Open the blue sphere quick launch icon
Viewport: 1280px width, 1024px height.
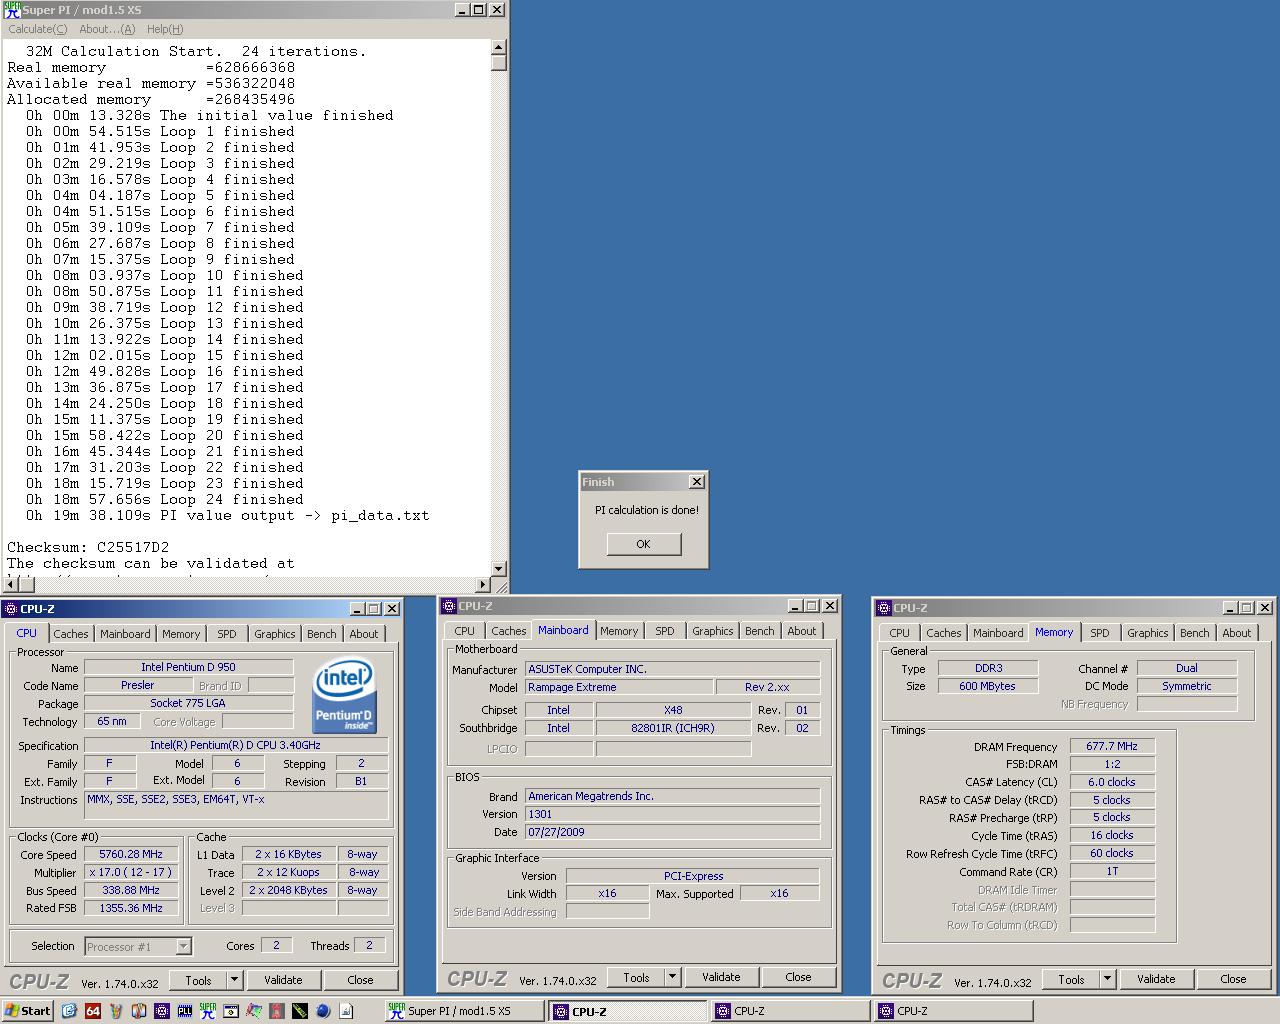pos(323,1011)
